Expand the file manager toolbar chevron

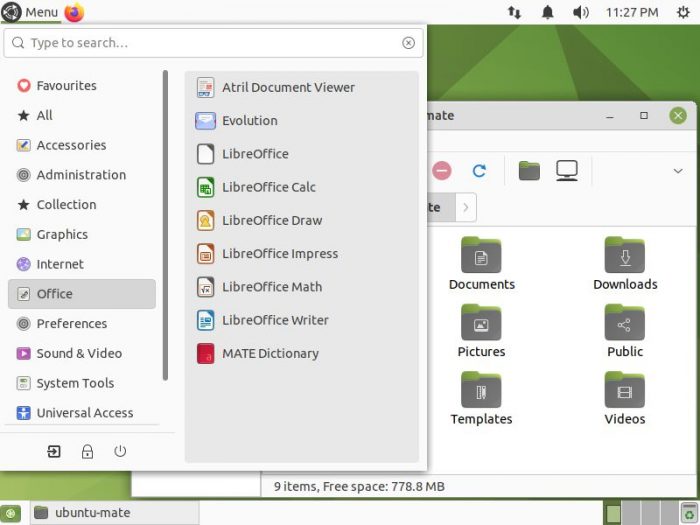(x=677, y=171)
